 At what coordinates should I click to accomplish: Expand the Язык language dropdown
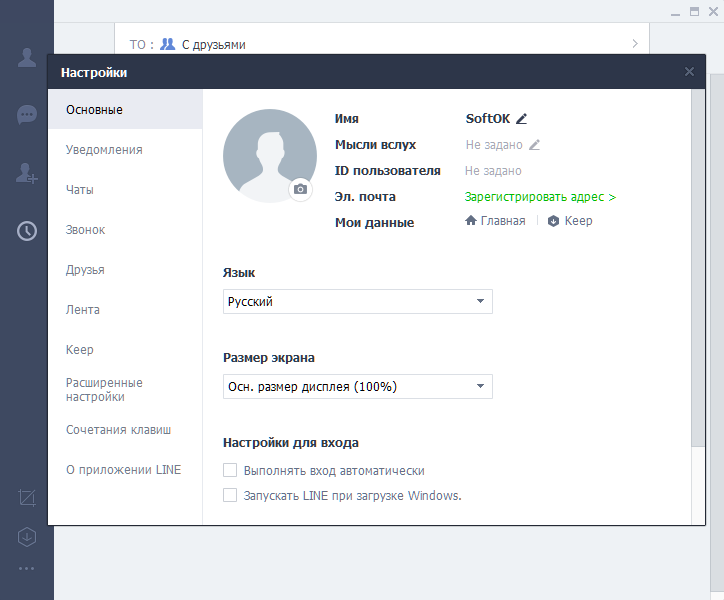tap(358, 301)
